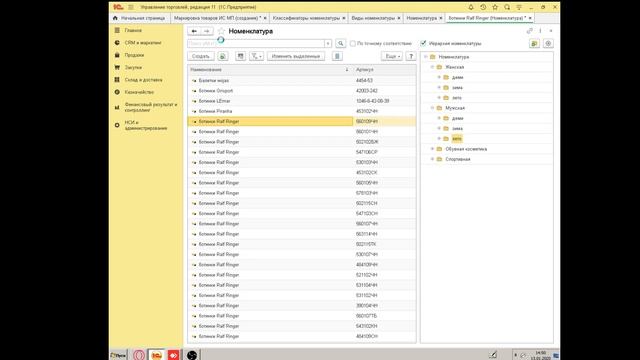640x360 pixels.
Task: Open notifications bell in title bar
Action: [471, 7]
